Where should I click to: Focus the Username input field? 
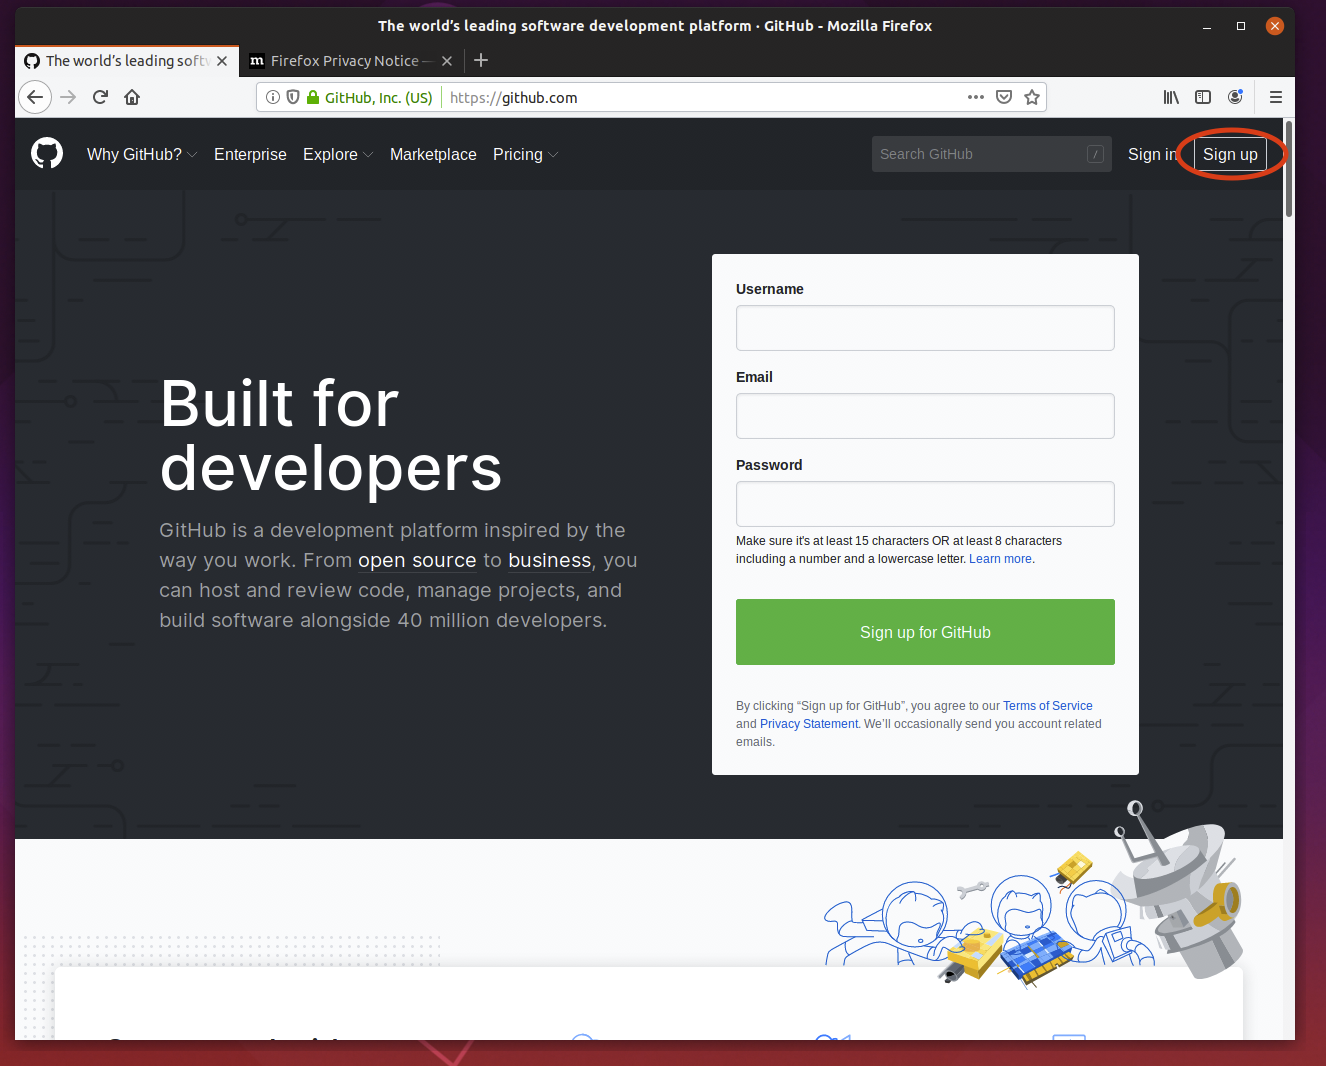click(x=925, y=328)
